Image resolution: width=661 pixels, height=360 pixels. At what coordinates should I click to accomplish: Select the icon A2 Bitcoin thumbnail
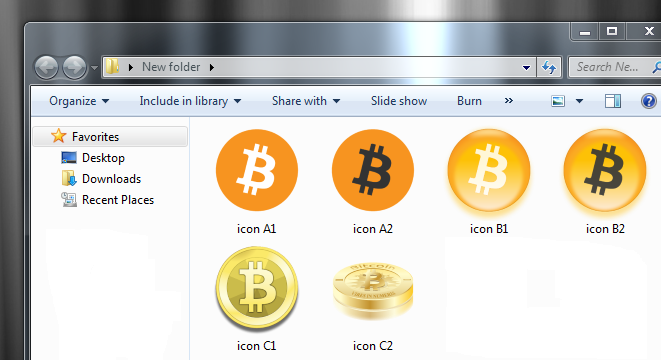pos(373,170)
